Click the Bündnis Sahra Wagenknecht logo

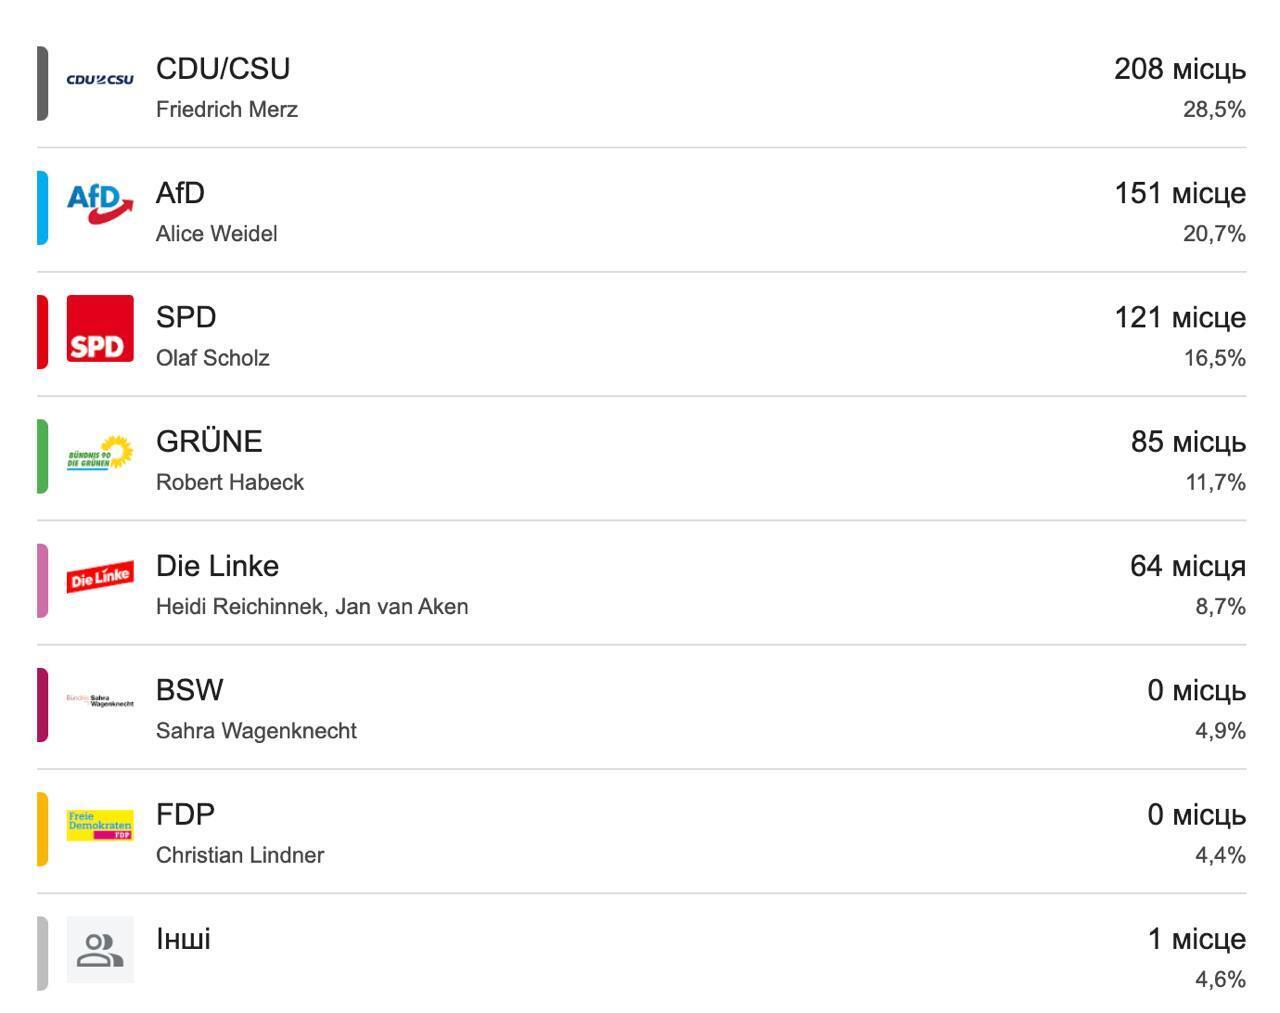click(100, 701)
